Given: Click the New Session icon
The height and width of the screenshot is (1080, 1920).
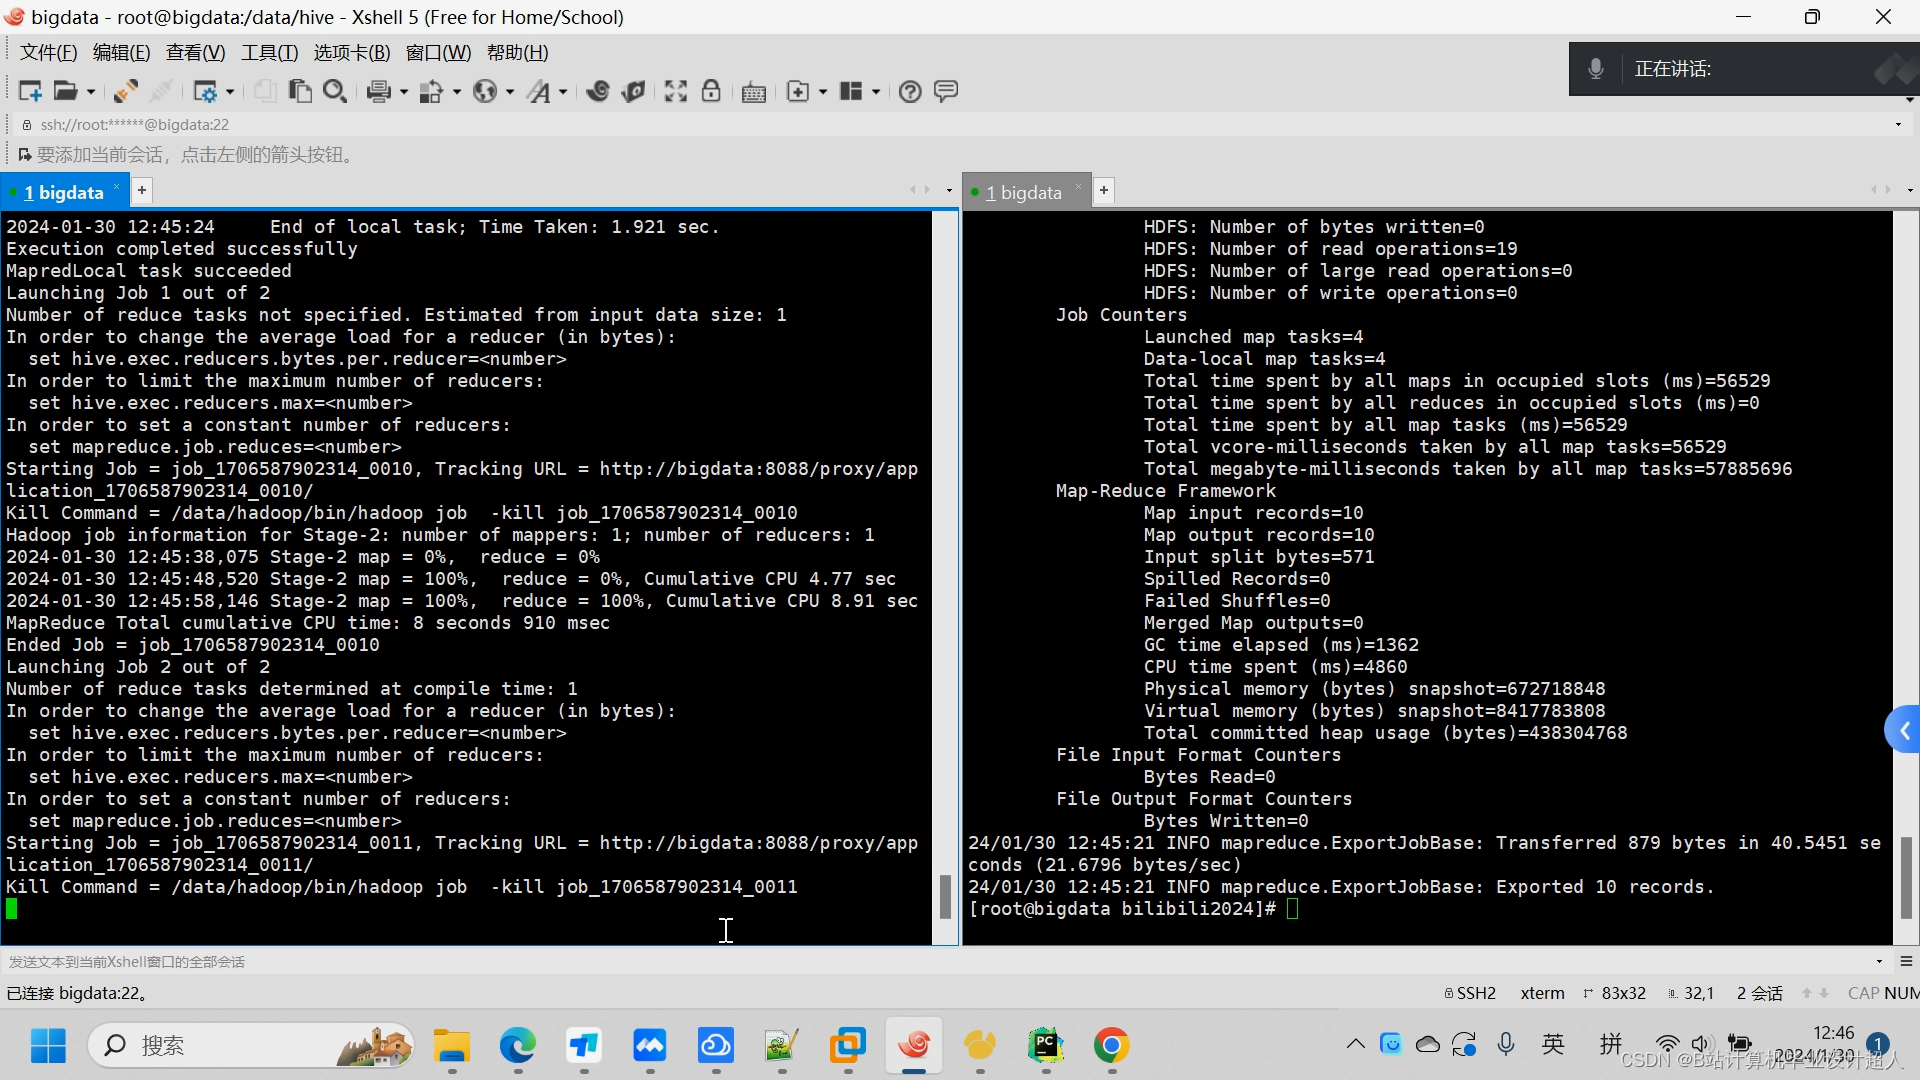Looking at the screenshot, I should coord(29,91).
